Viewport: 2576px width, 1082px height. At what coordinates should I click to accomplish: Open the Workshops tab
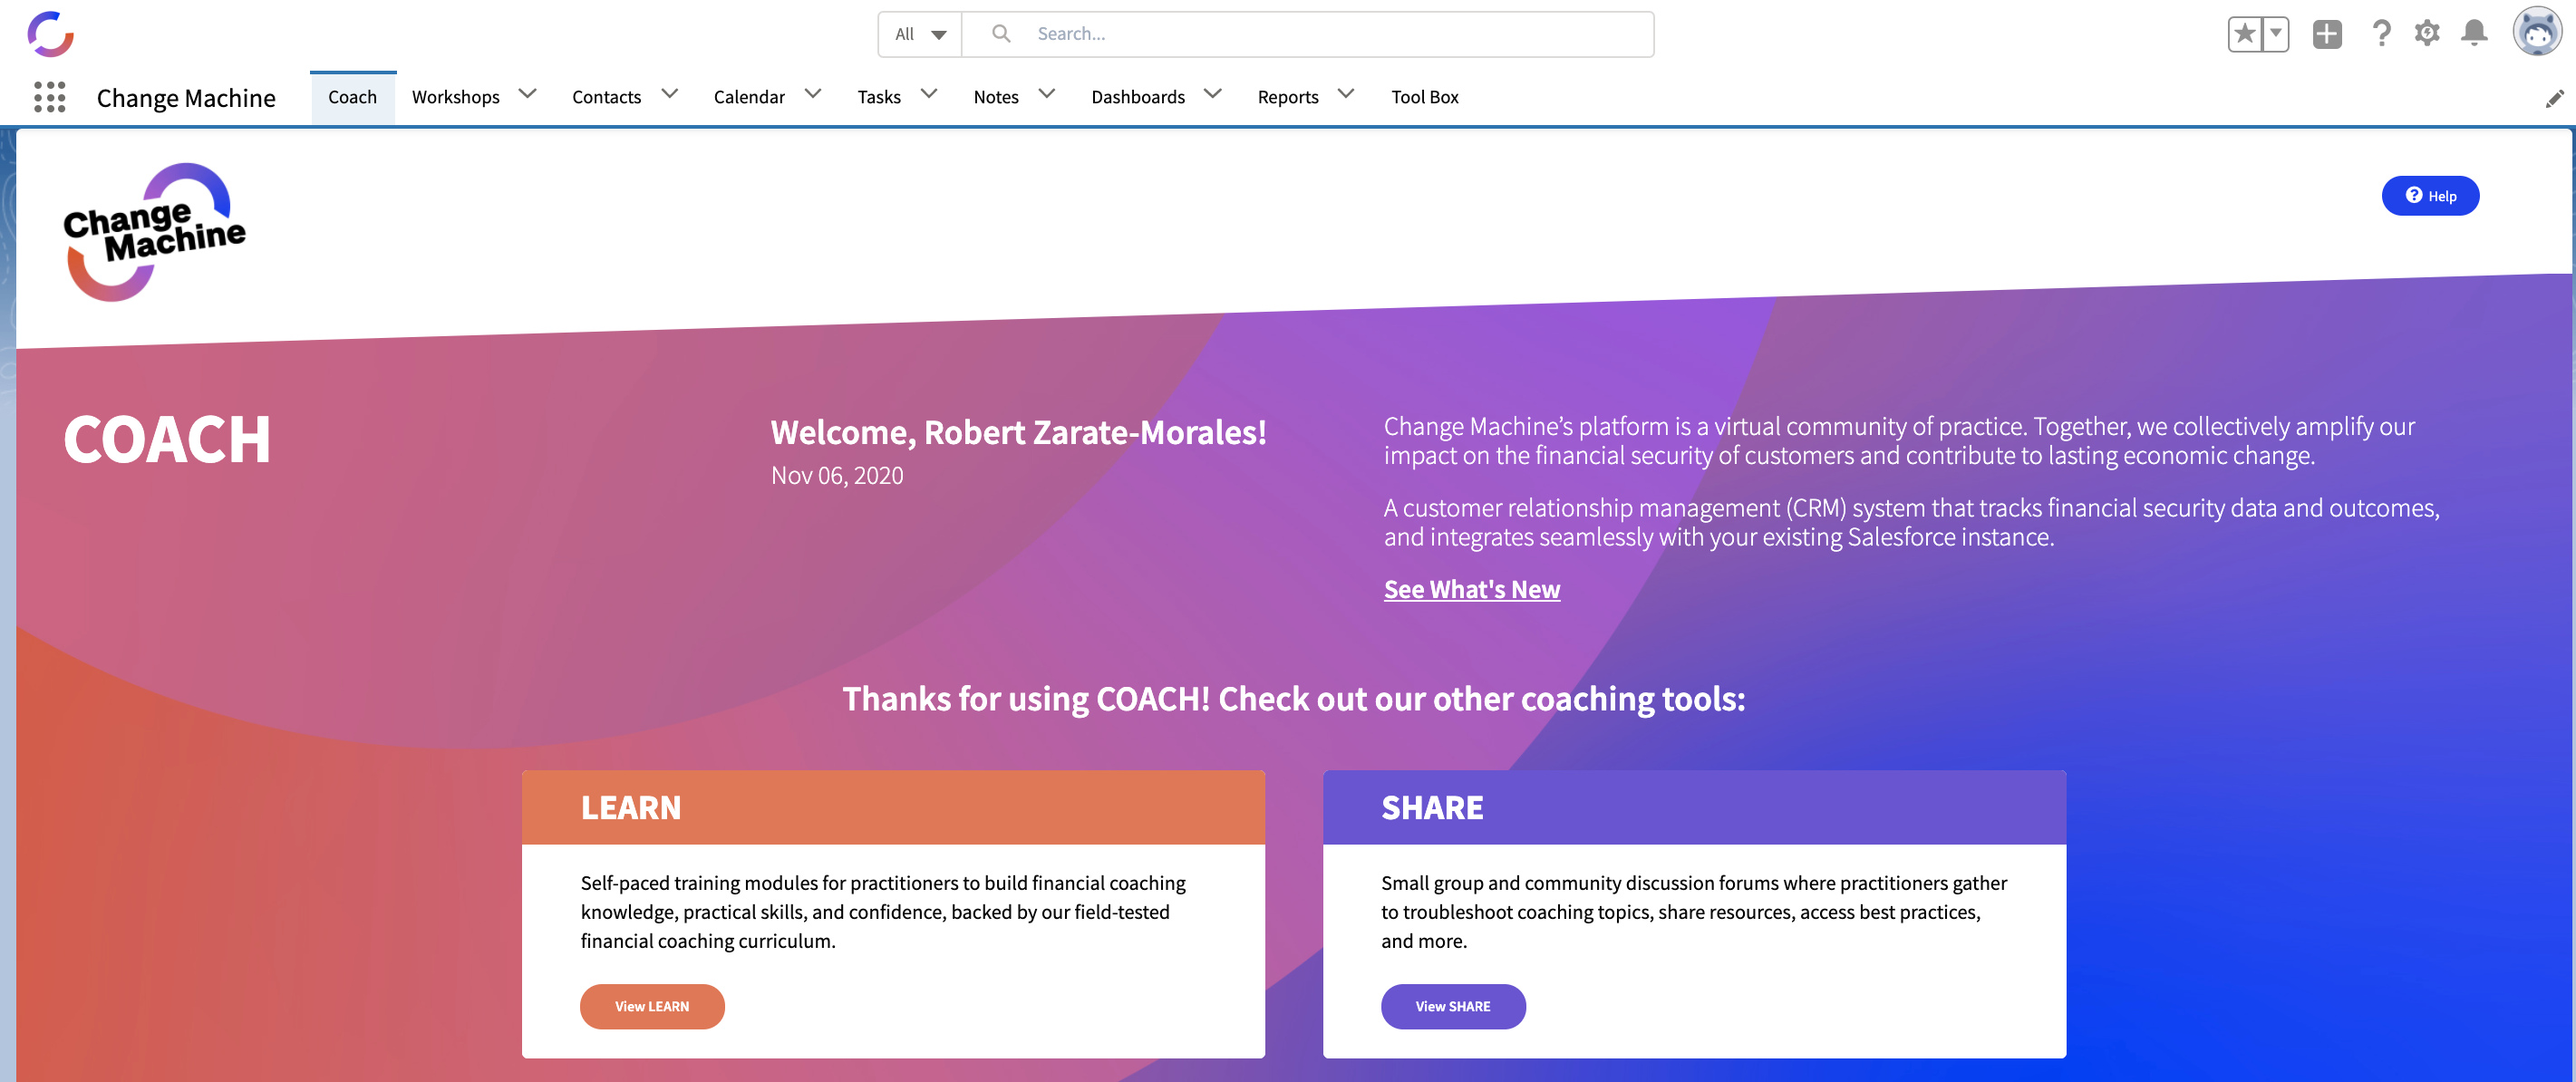point(455,97)
